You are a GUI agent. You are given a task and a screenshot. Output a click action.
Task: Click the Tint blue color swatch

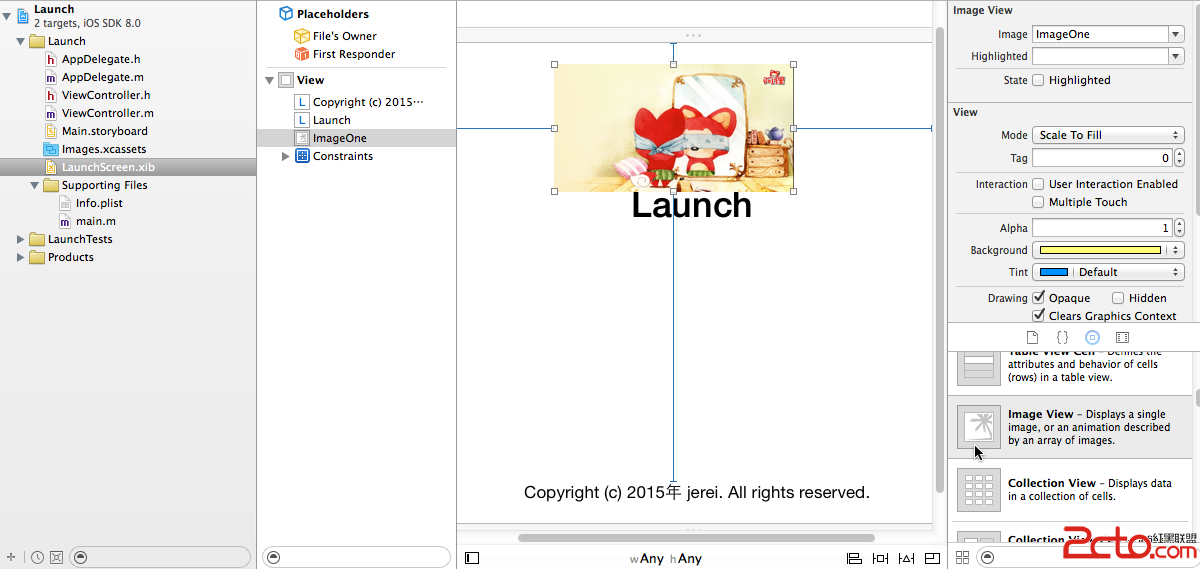click(x=1054, y=272)
